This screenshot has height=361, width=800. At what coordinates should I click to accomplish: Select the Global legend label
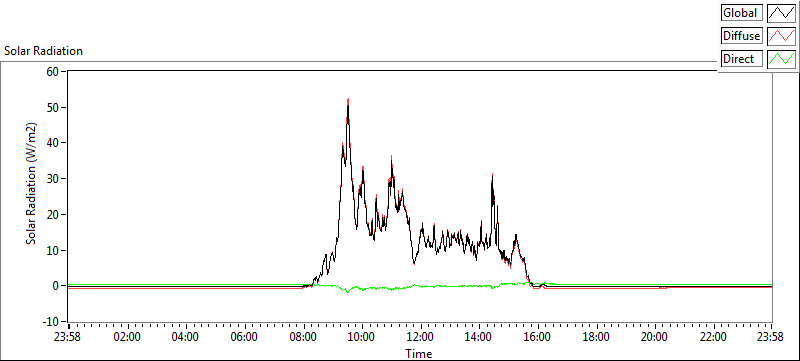point(742,13)
